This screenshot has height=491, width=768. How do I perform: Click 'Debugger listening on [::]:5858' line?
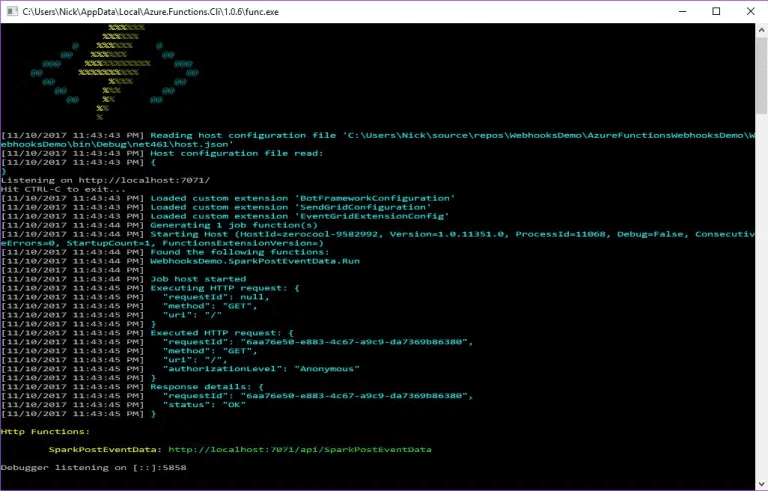(x=94, y=467)
